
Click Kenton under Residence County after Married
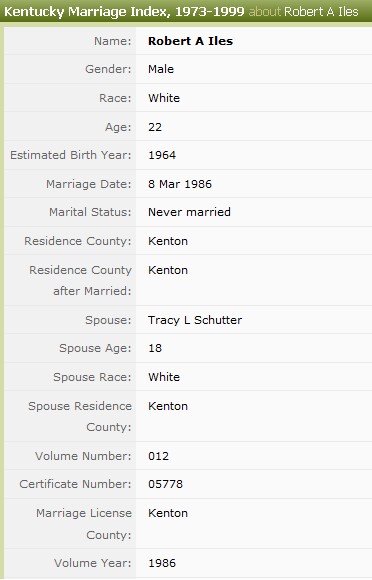(168, 270)
